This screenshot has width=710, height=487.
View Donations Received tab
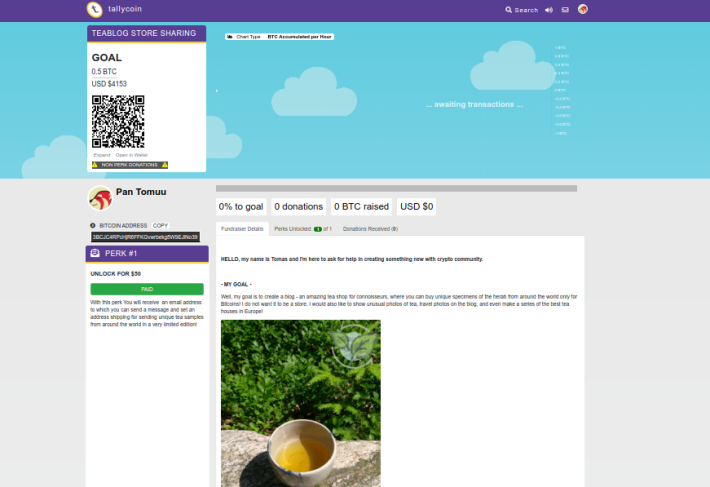pos(370,229)
